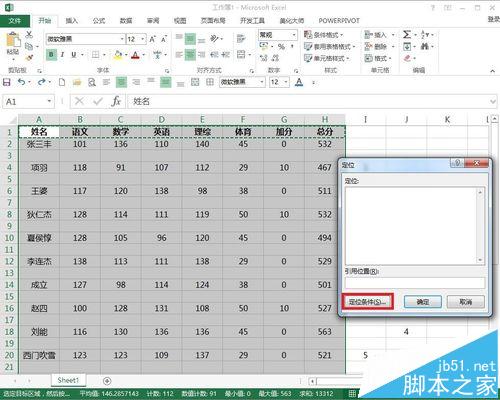Open the ribbon font size dropdown showing 12

[143, 39]
